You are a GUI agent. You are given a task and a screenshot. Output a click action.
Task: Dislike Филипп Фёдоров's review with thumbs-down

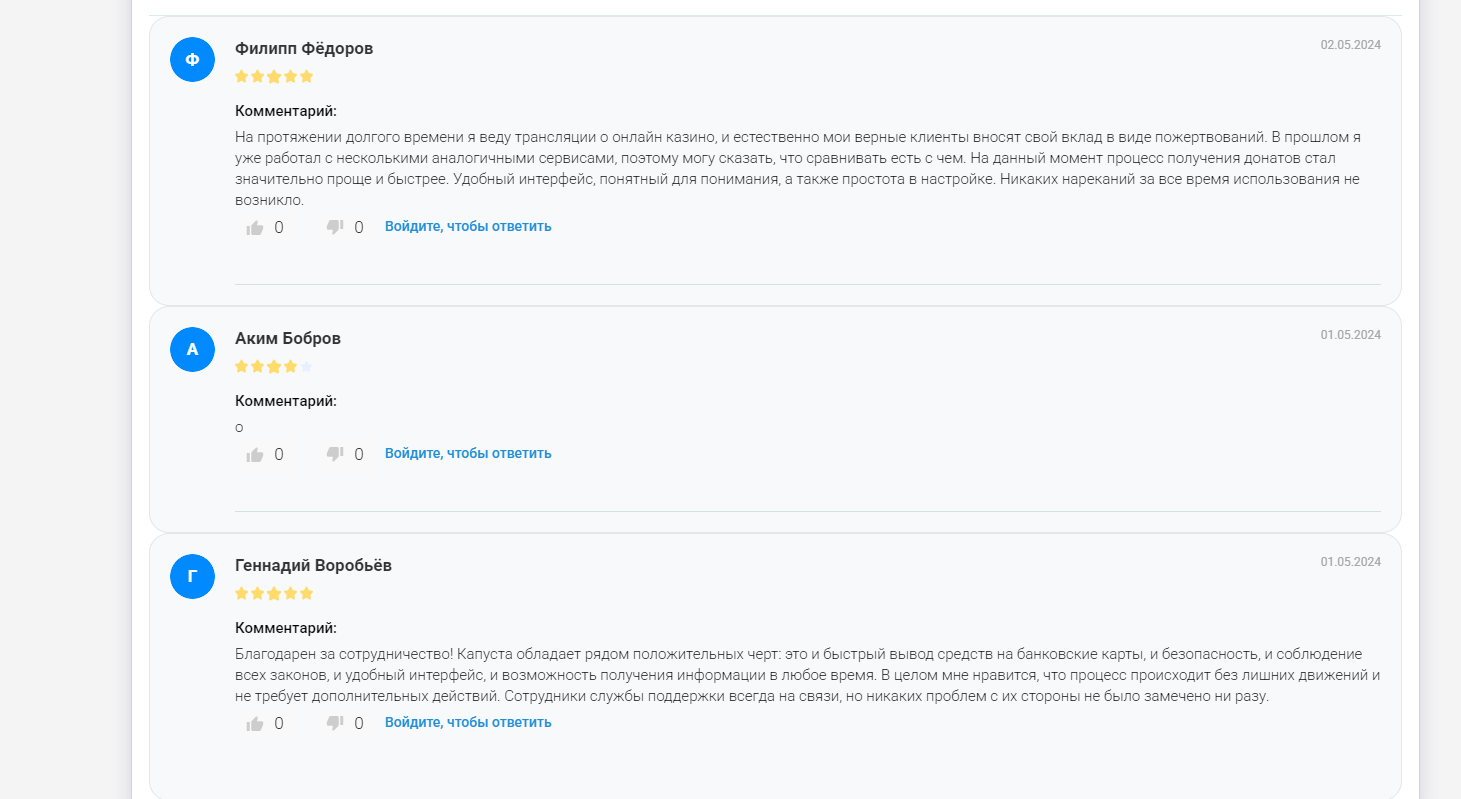[x=335, y=228]
